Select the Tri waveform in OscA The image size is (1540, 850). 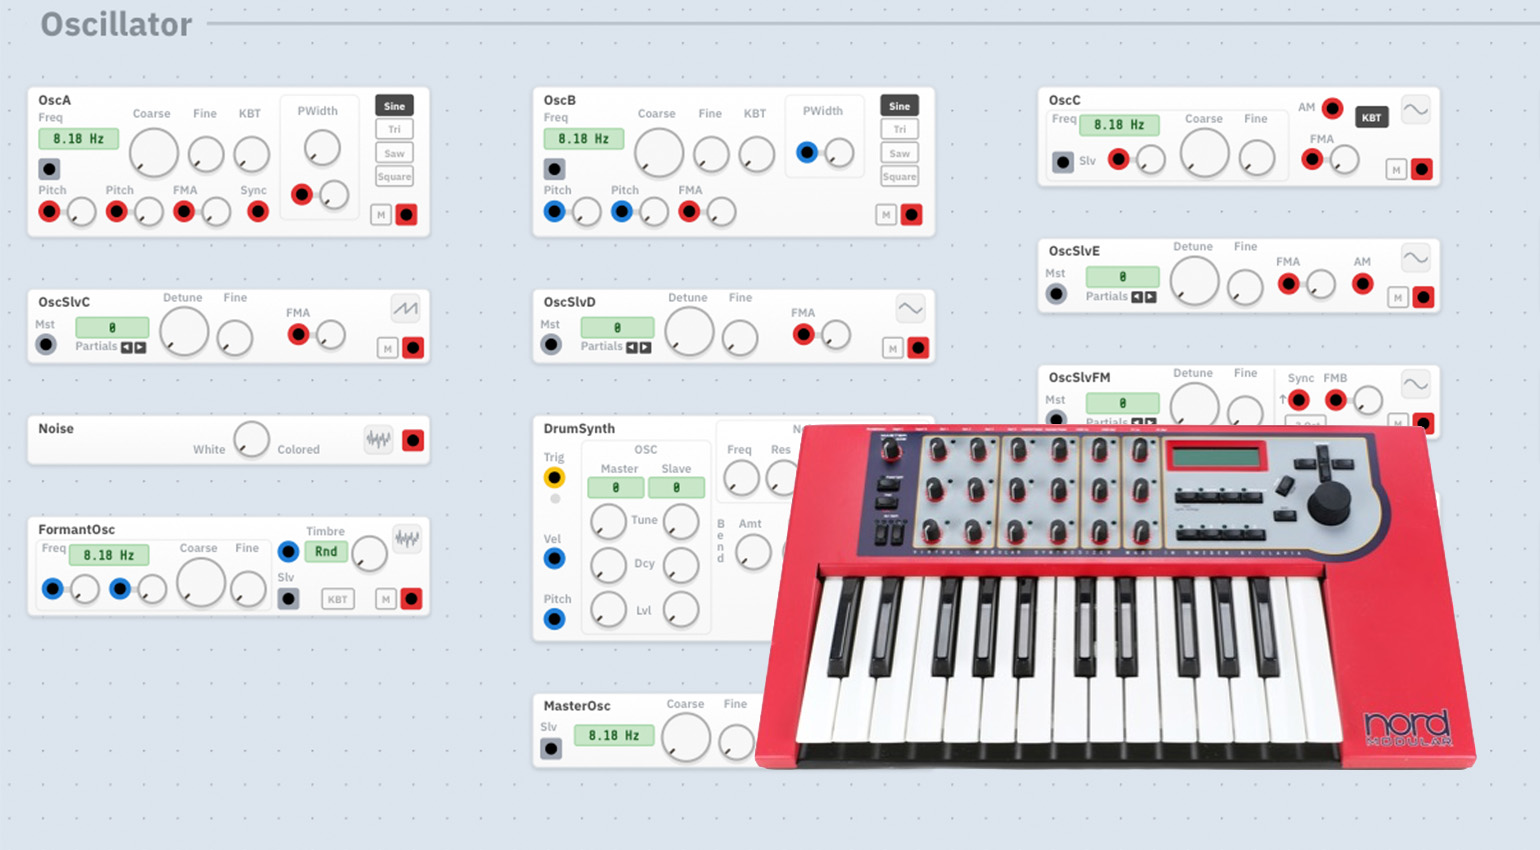394,129
